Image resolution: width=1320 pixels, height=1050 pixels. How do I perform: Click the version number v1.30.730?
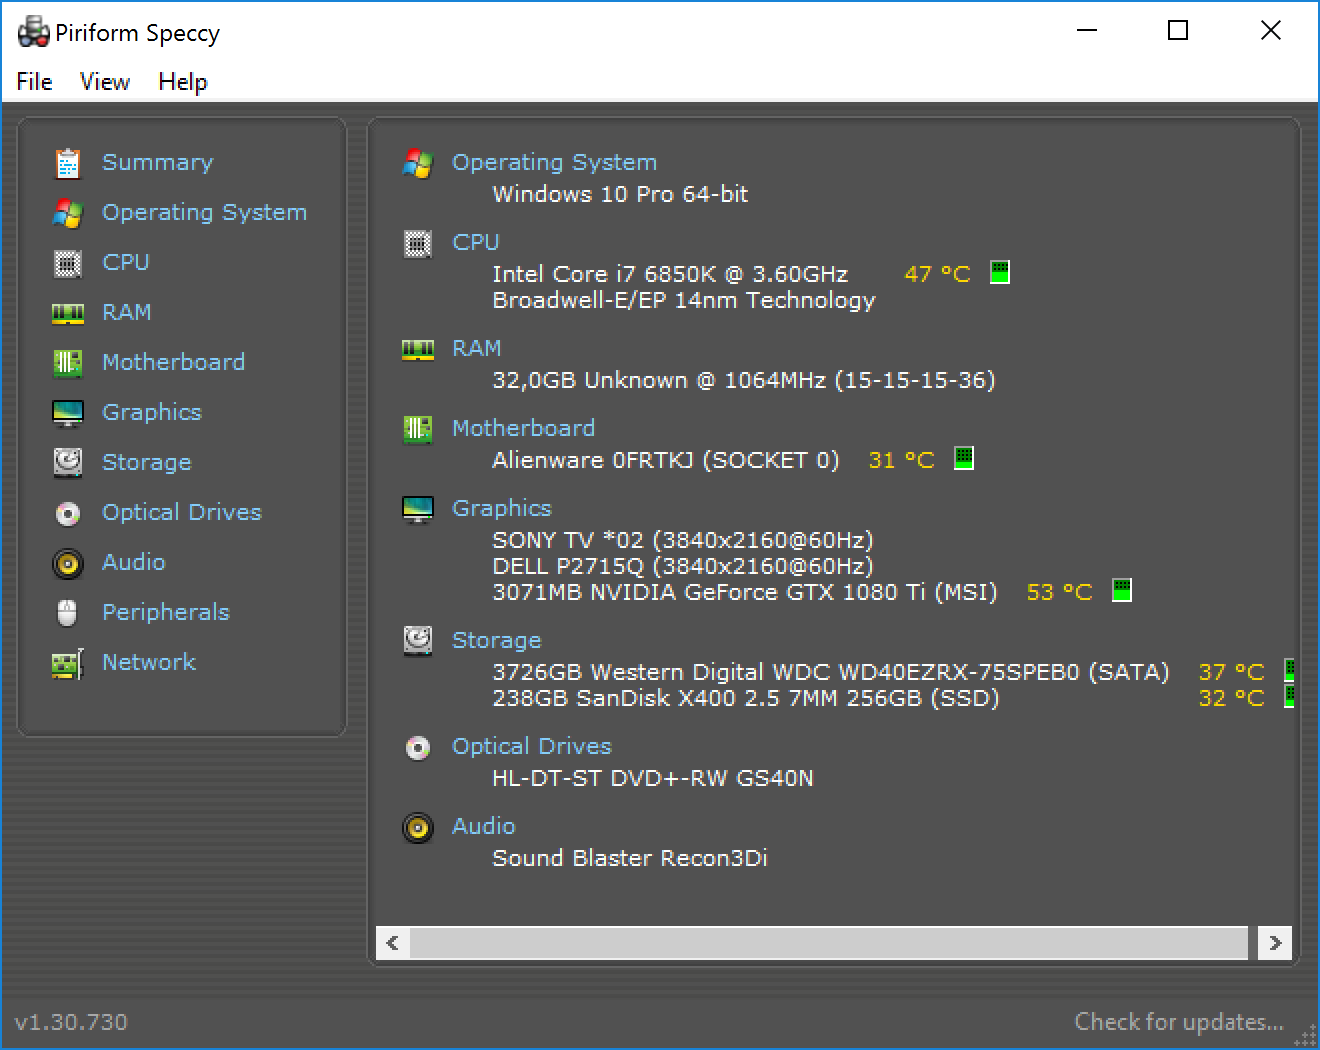(71, 1022)
